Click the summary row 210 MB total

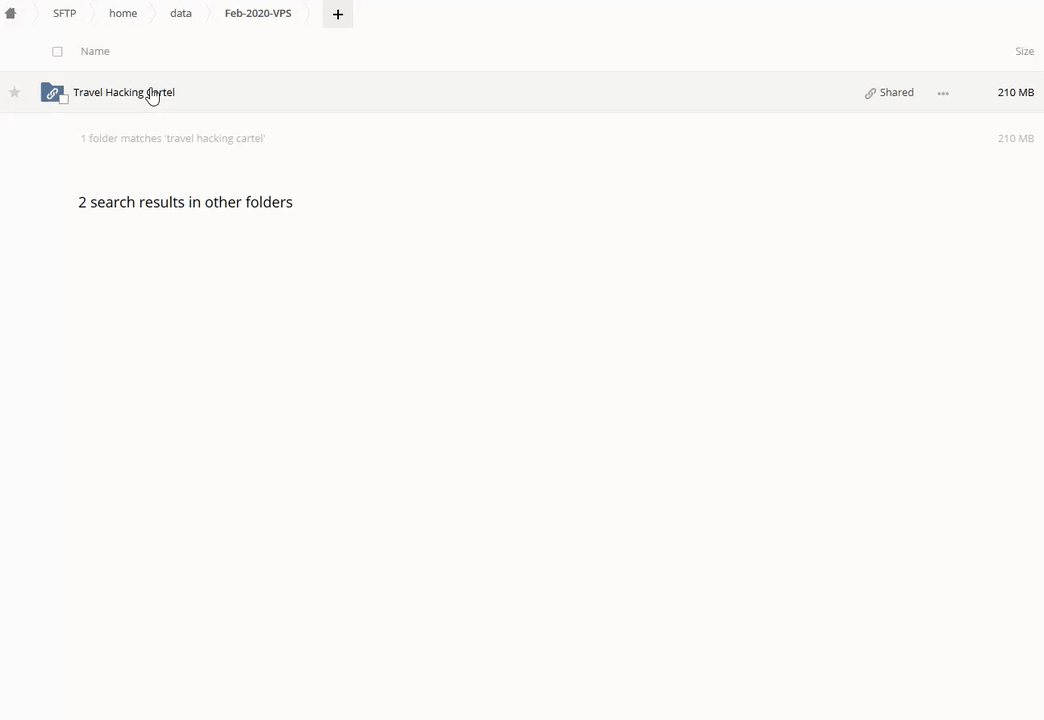click(x=1015, y=138)
